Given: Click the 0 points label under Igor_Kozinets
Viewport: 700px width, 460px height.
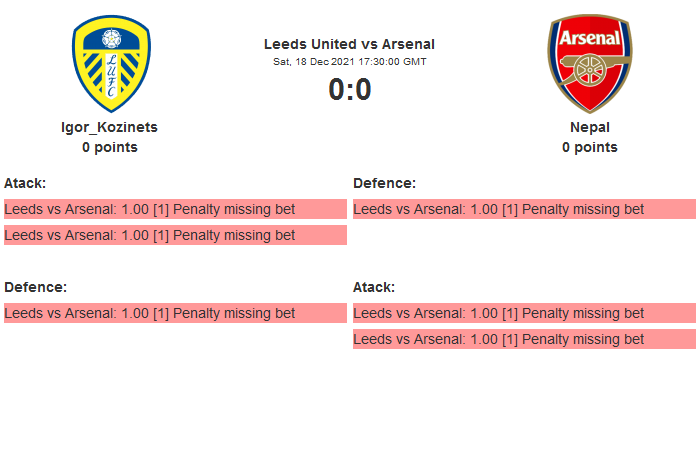Looking at the screenshot, I should 110,147.
